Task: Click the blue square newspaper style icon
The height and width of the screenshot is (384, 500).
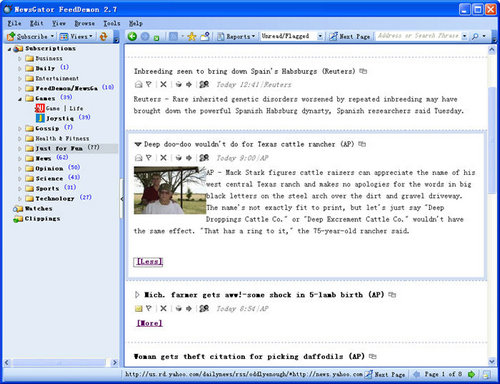Action: pos(173,36)
